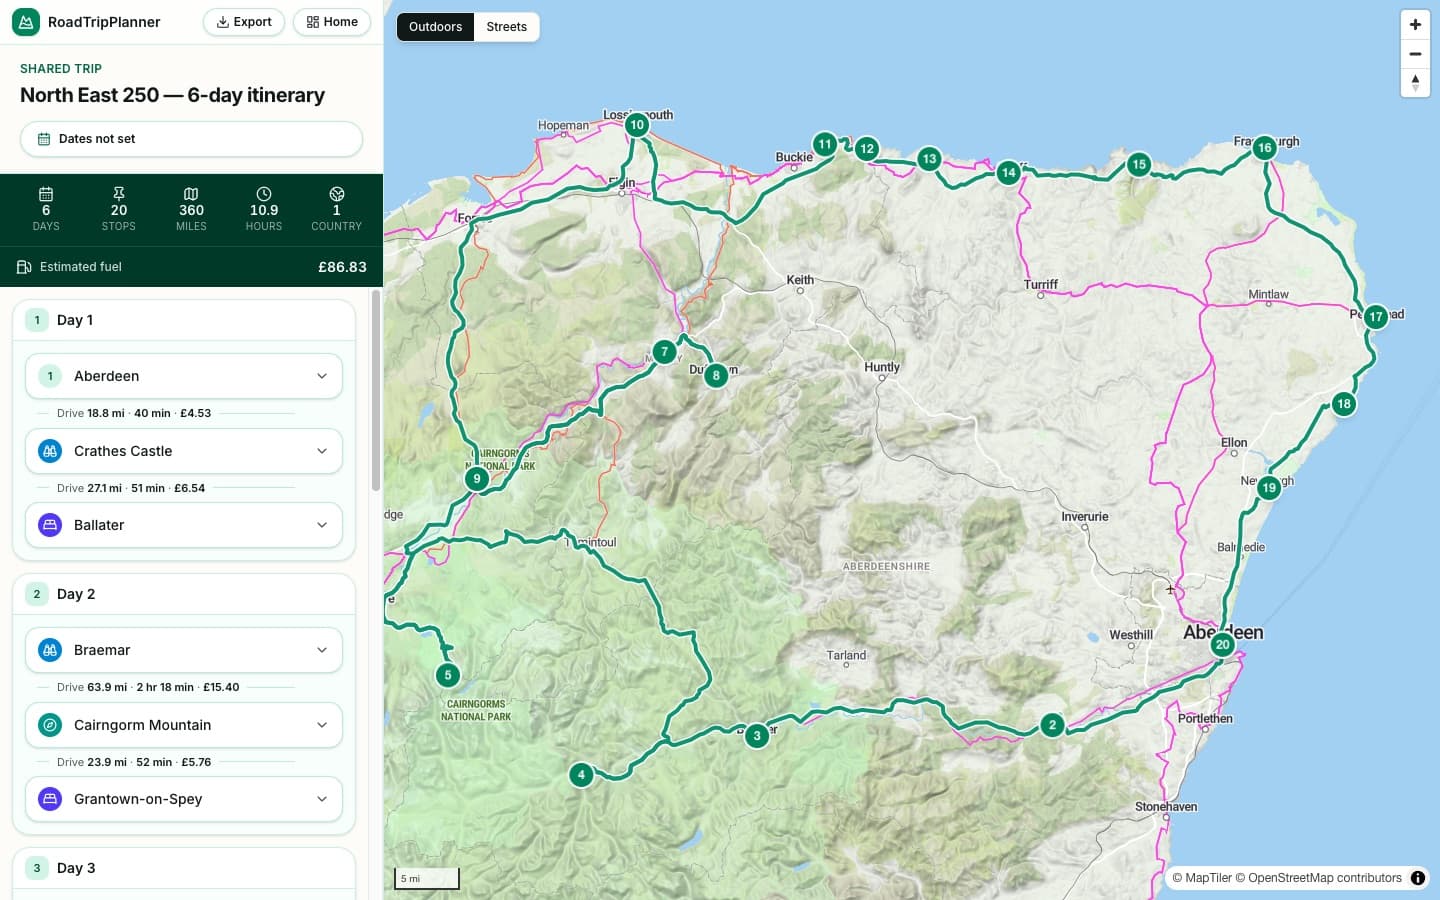
Task: Switch map to Streets style
Action: [506, 27]
